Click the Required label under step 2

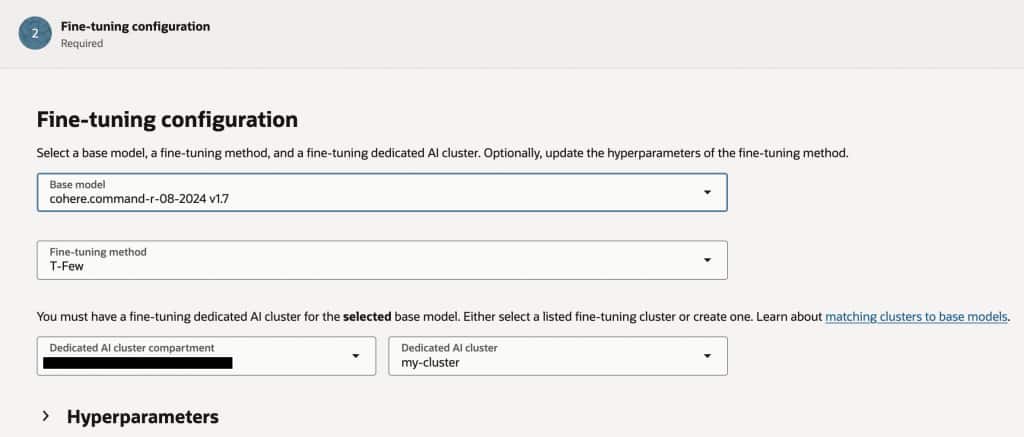(x=81, y=44)
